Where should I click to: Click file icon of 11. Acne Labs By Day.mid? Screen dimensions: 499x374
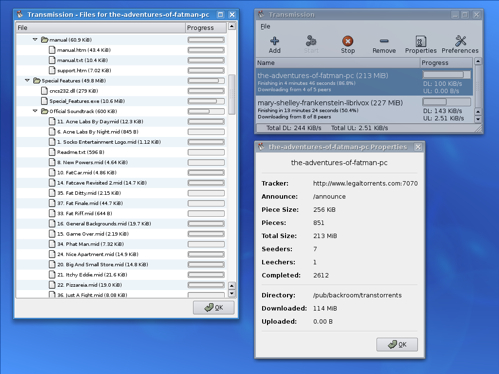pos(52,121)
